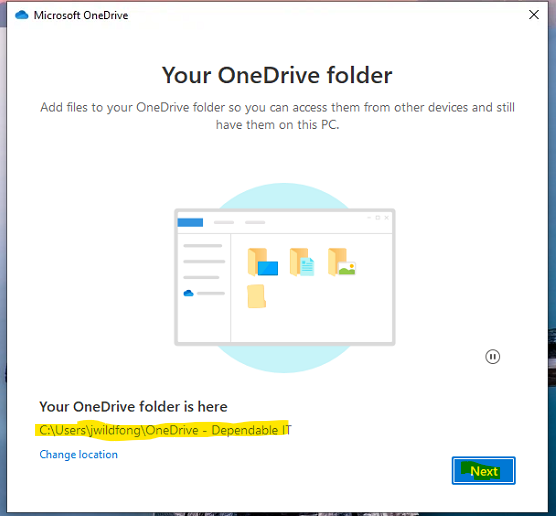The image size is (556, 516).
Task: Open the Change location link
Action: [x=78, y=454]
